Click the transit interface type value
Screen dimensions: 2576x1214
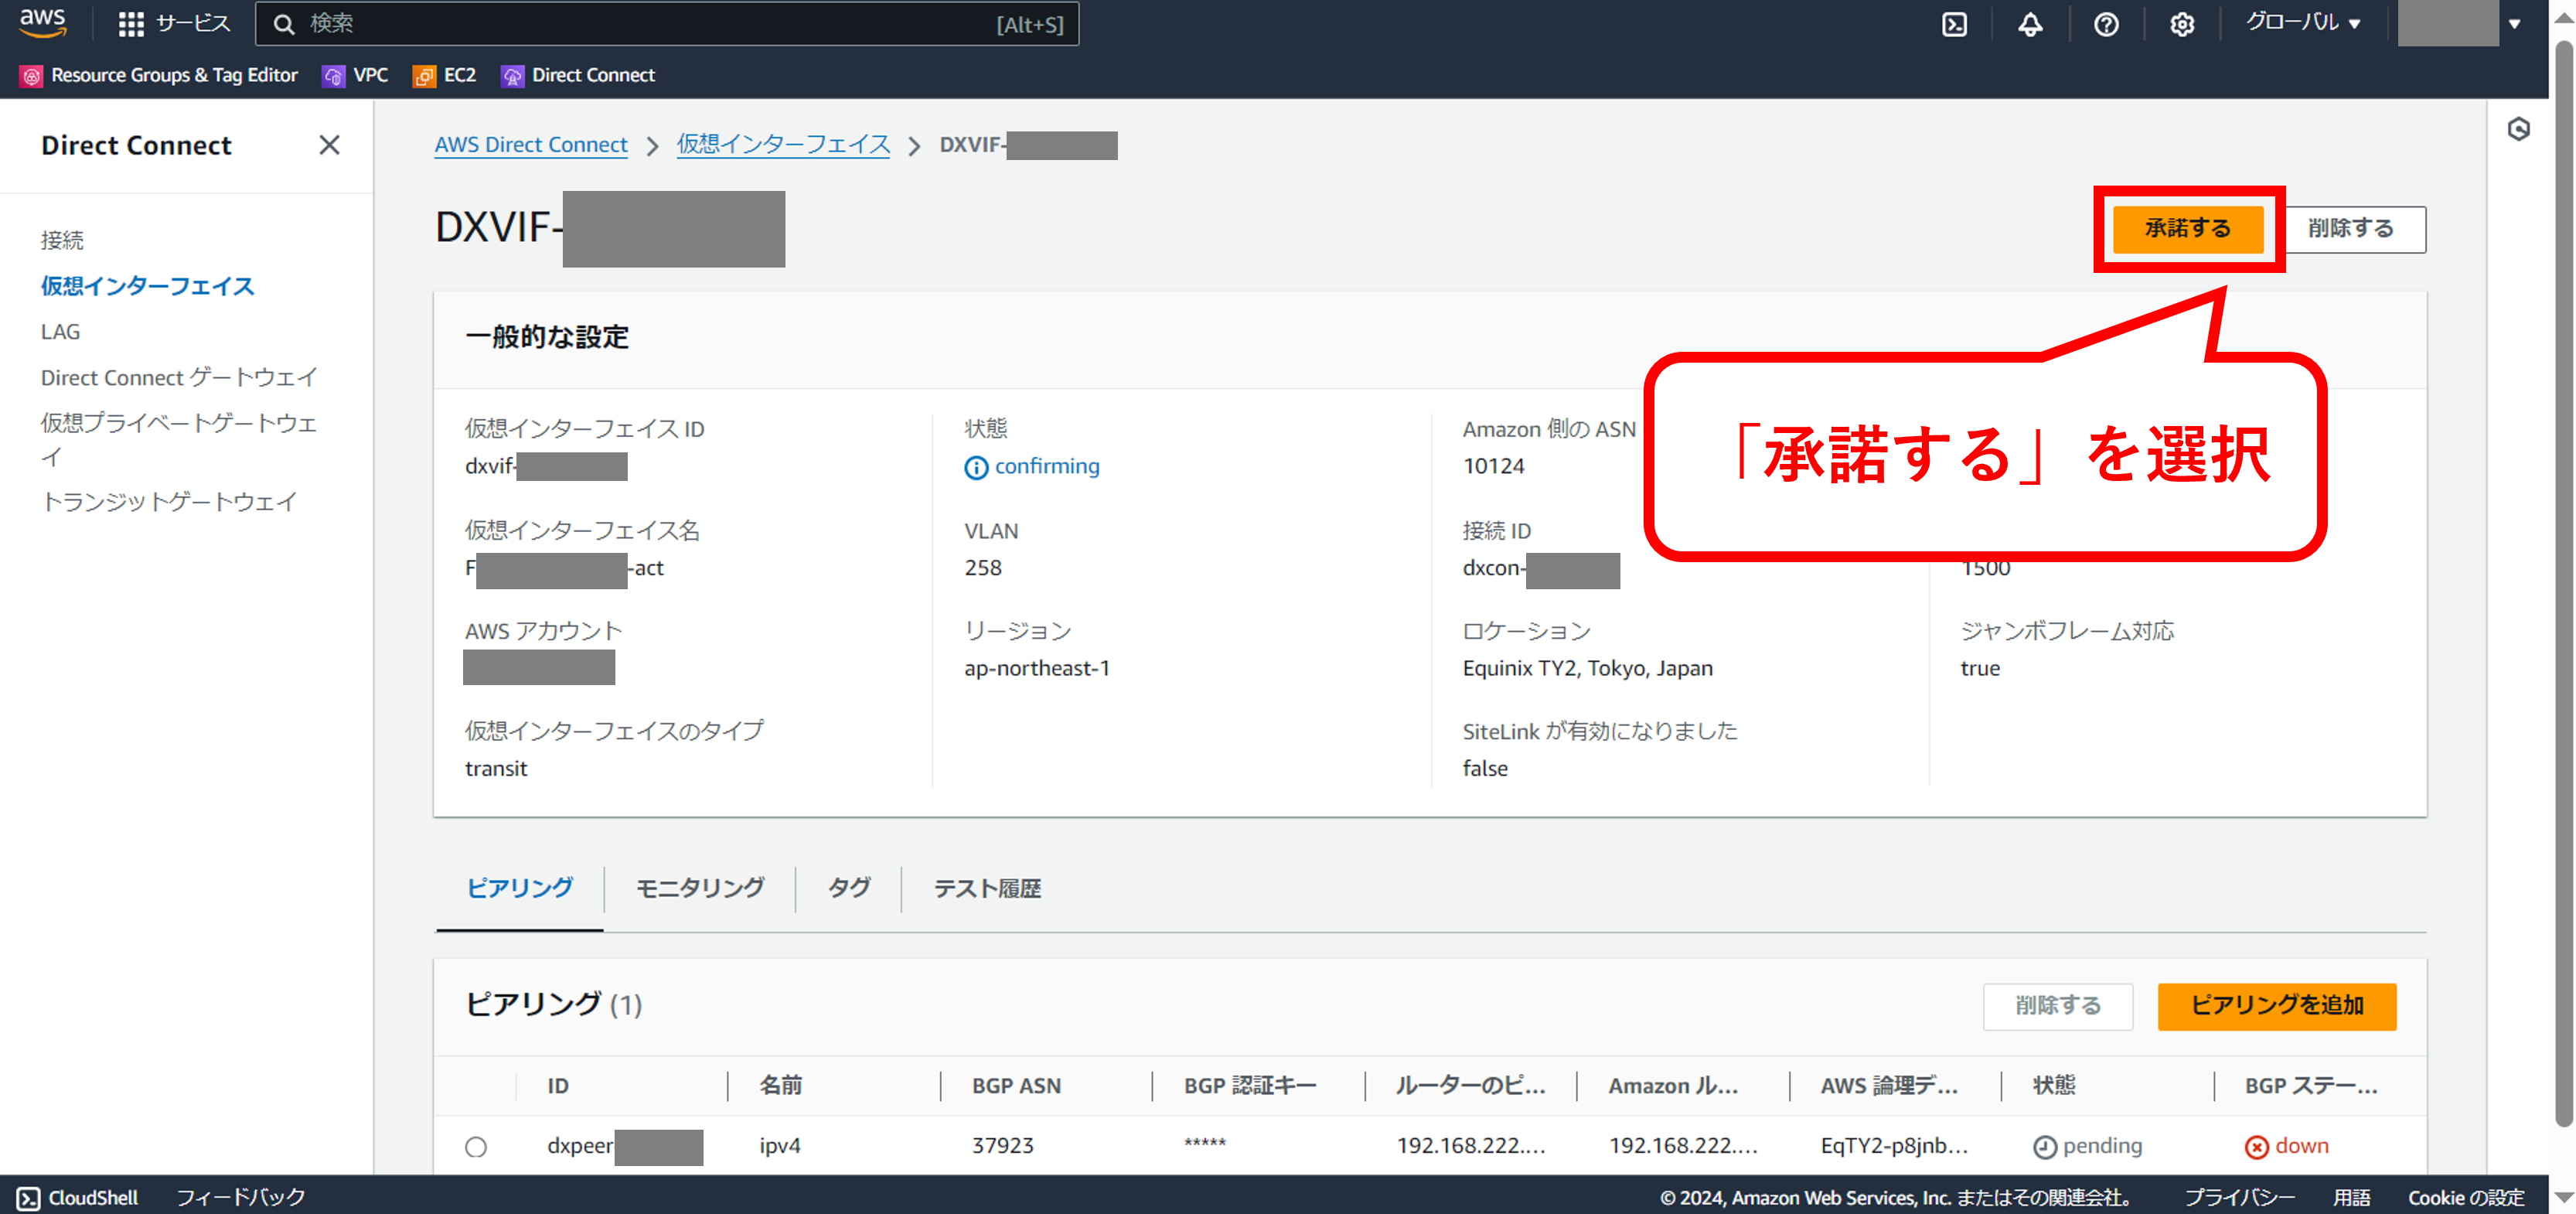[x=496, y=769]
